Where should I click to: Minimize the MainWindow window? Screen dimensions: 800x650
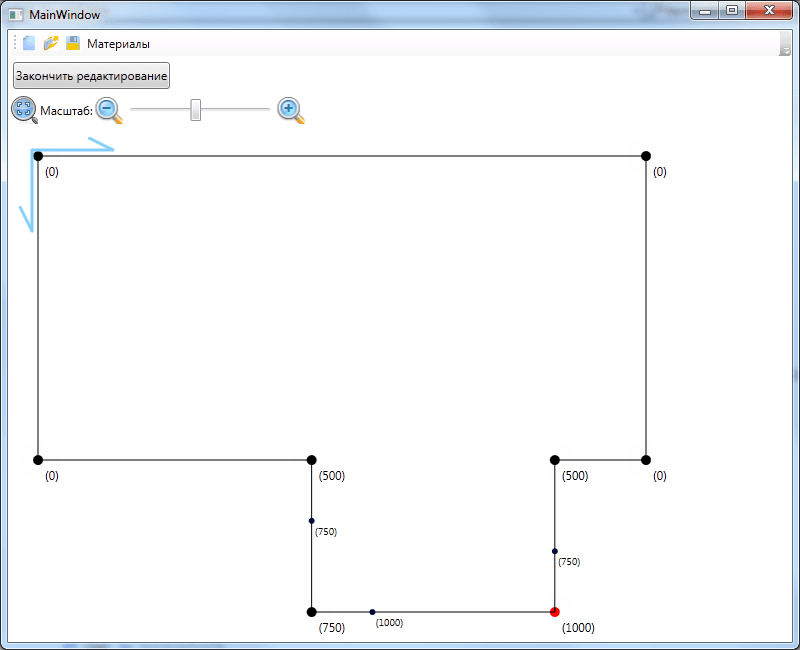pyautogui.click(x=705, y=10)
